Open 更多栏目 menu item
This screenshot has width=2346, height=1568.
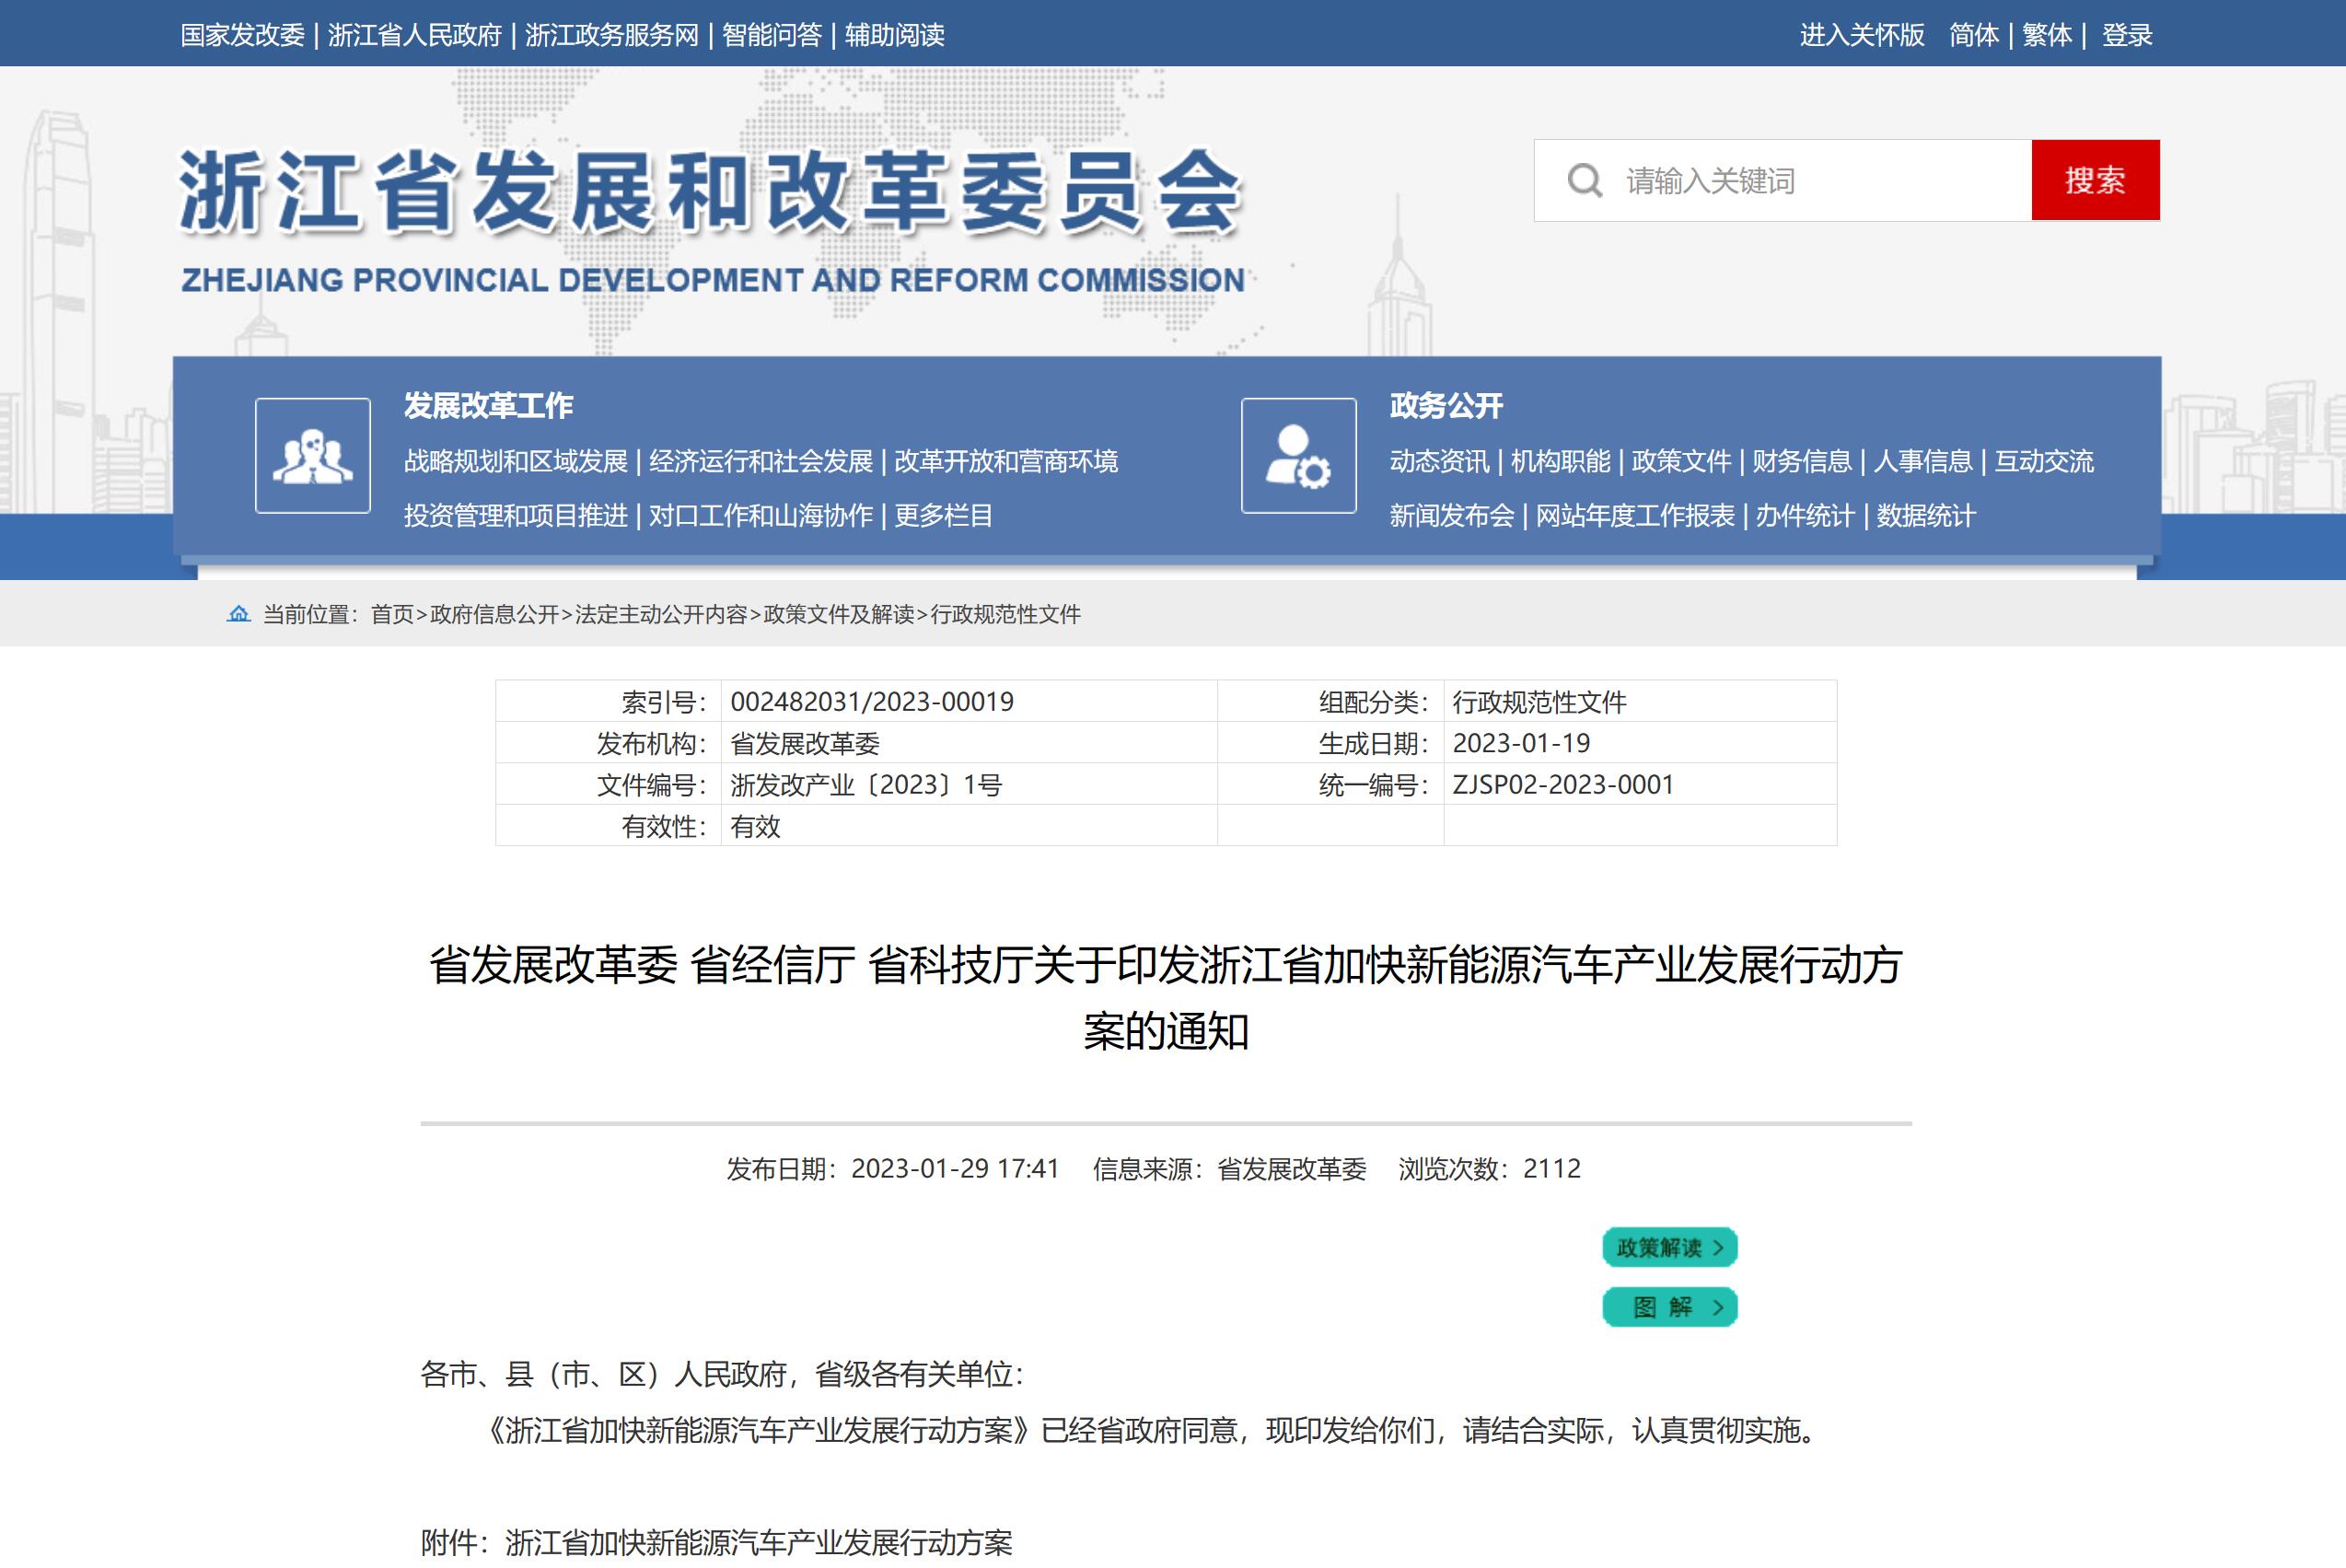pos(943,515)
